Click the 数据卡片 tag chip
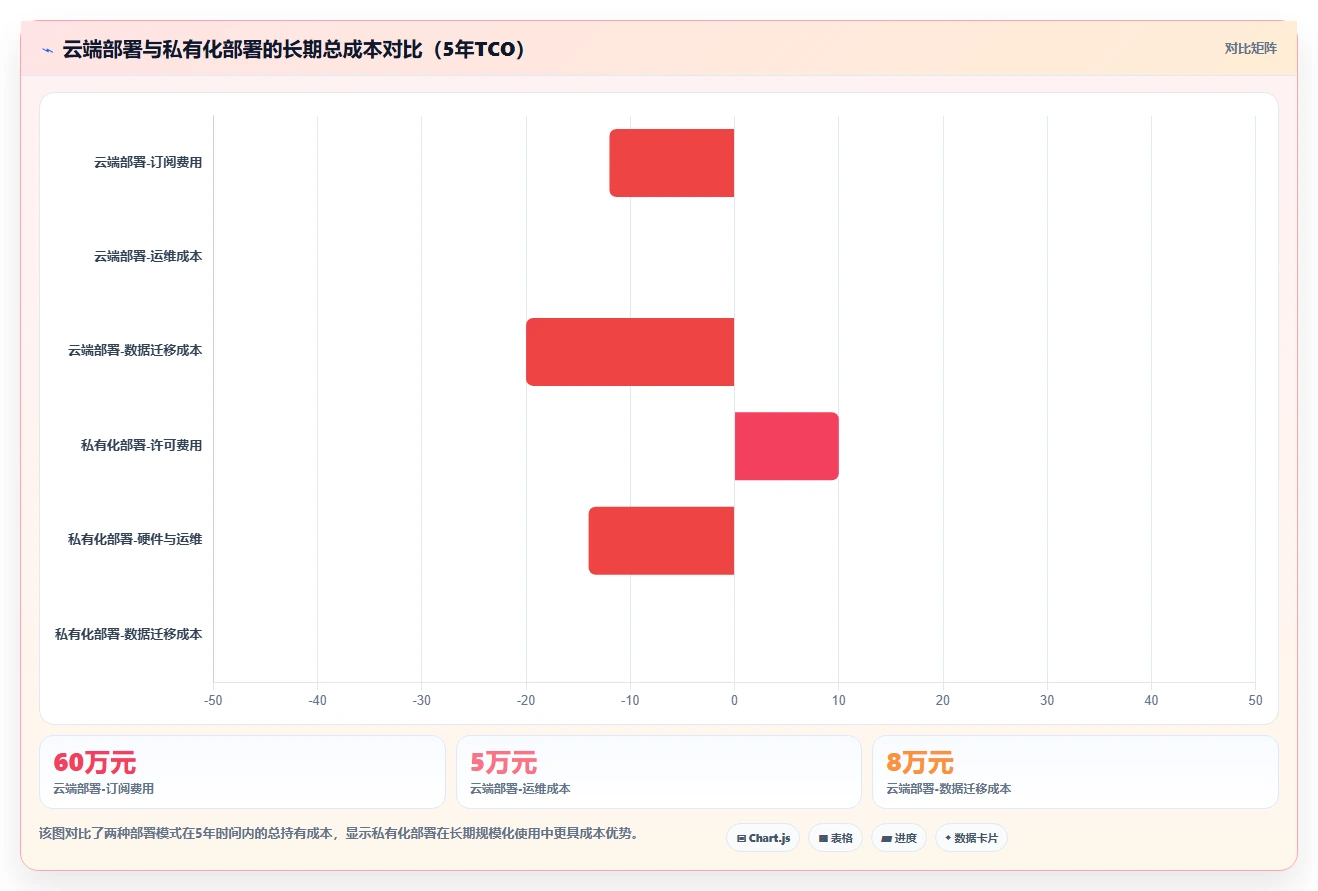This screenshot has width=1318, height=891. coord(971,838)
